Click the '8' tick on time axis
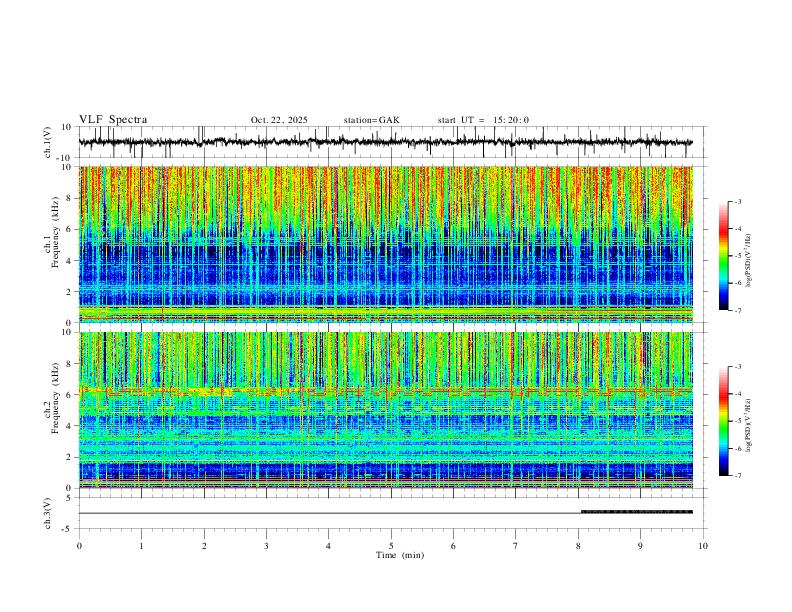Image resolution: width=792 pixels, height=612 pixels. 578,546
